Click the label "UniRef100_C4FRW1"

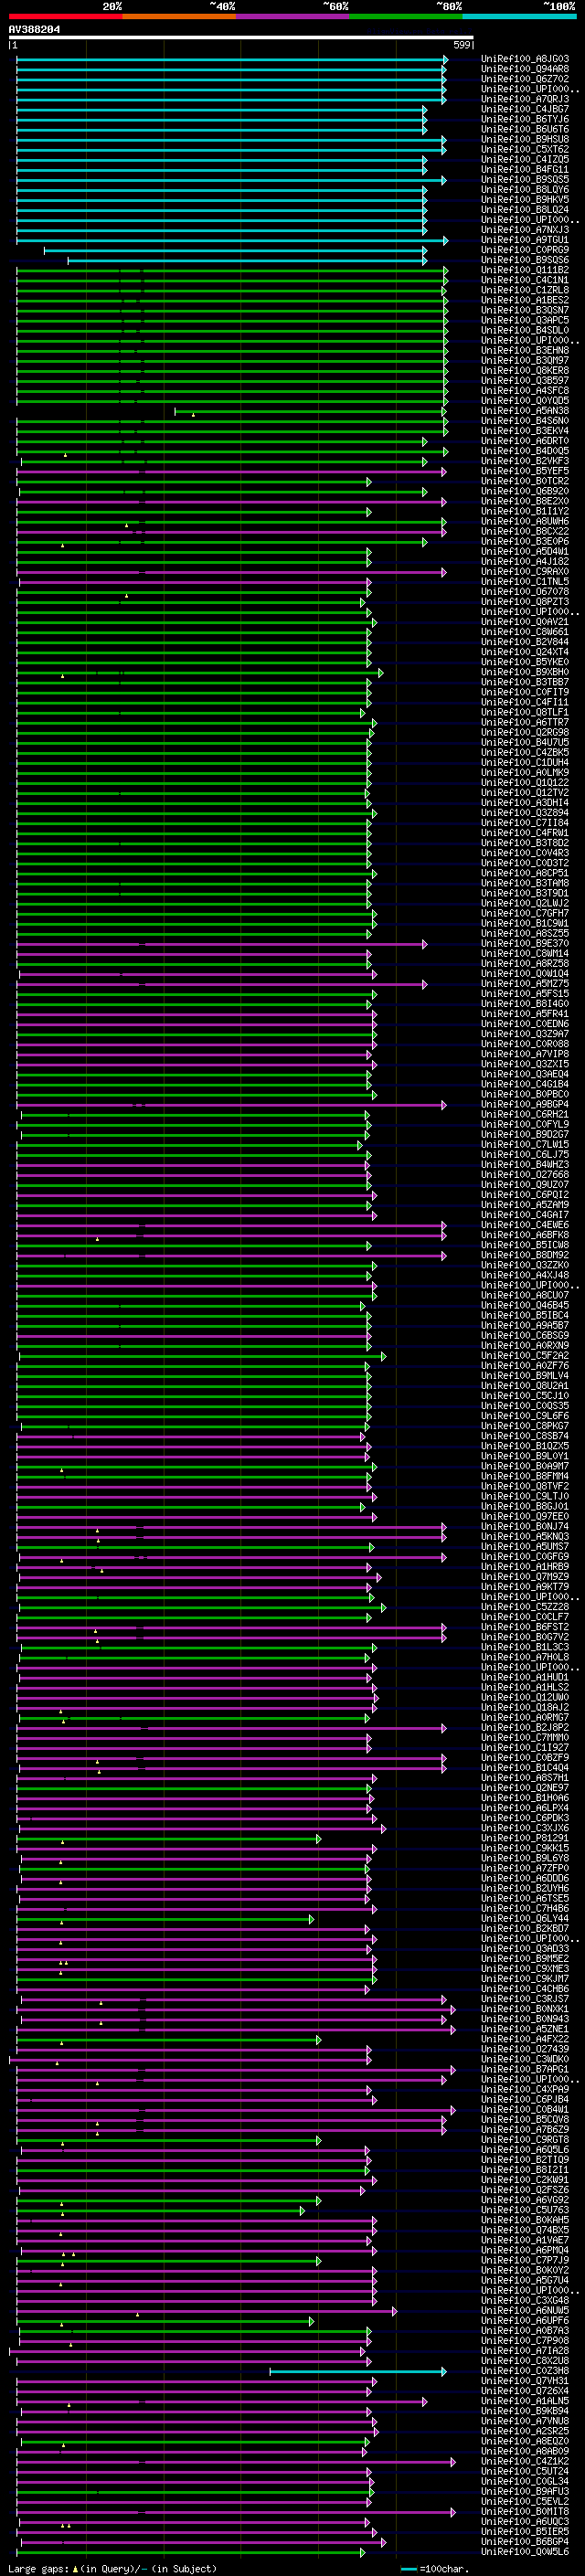pos(525,832)
